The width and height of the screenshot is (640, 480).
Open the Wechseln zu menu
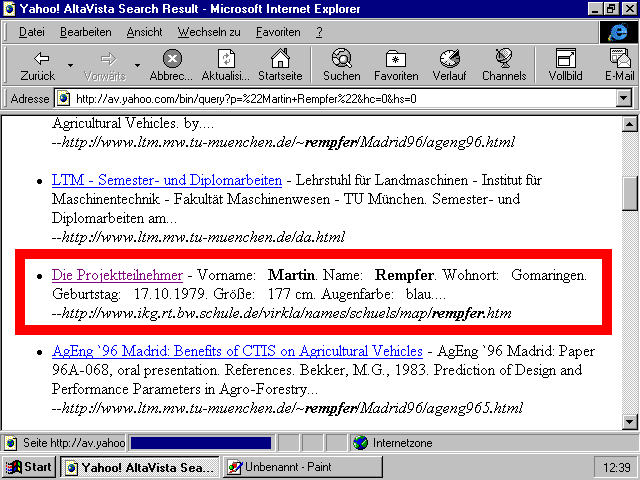209,32
